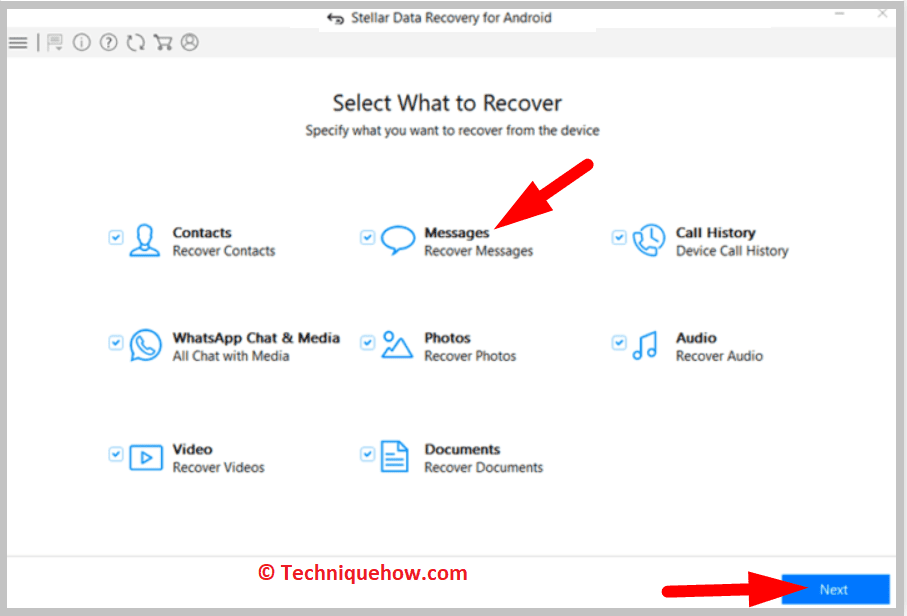This screenshot has height=616, width=907.
Task: Click the 'Messages' label
Action: pos(457,233)
